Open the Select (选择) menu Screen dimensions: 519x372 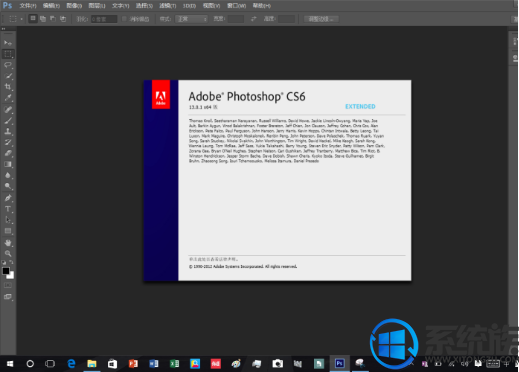tap(144, 6)
